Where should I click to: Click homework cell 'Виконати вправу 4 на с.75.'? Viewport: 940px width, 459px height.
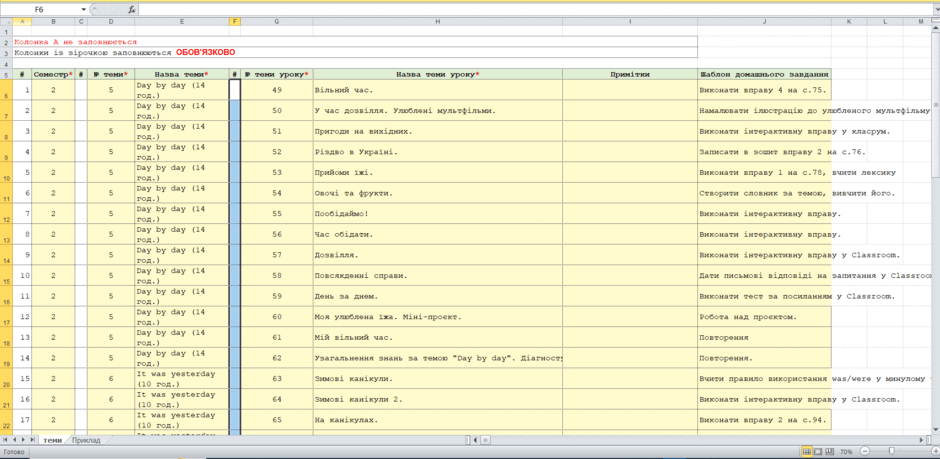point(764,90)
